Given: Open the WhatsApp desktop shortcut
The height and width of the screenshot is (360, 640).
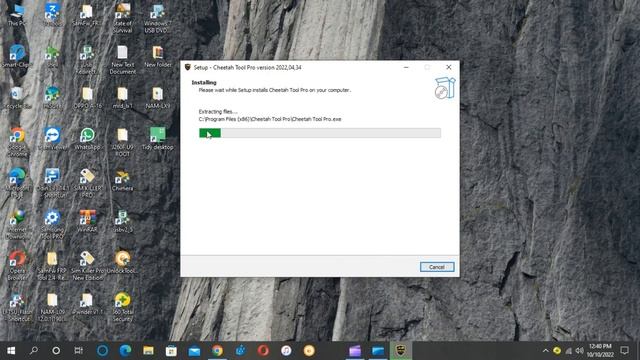Looking at the screenshot, I should point(87,139).
